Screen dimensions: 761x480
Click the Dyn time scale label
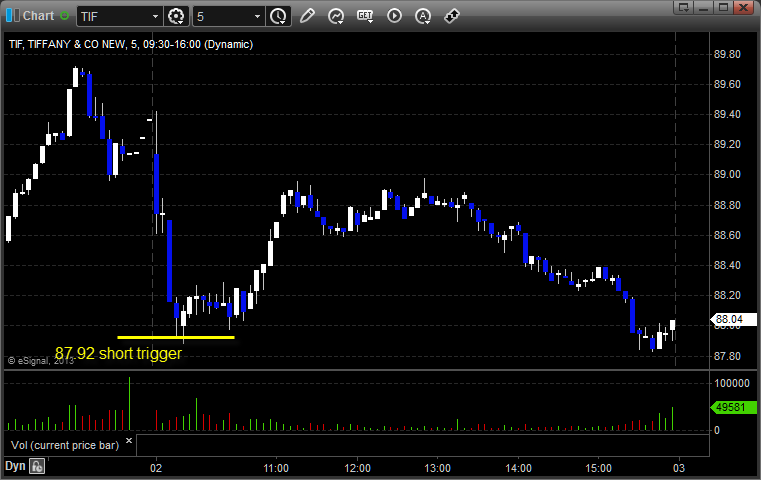[x=15, y=466]
